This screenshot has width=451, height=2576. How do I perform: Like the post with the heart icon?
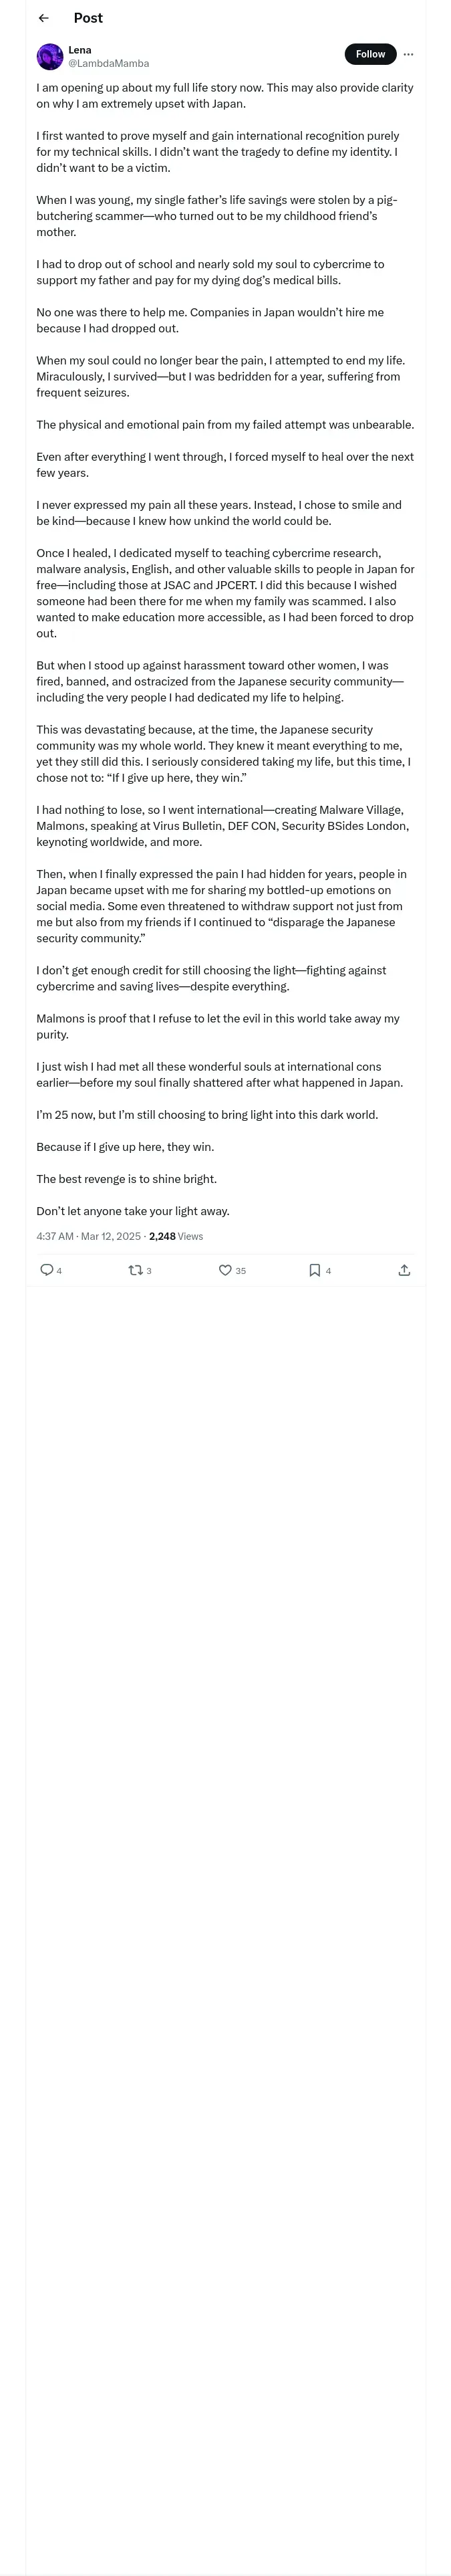click(x=225, y=1270)
